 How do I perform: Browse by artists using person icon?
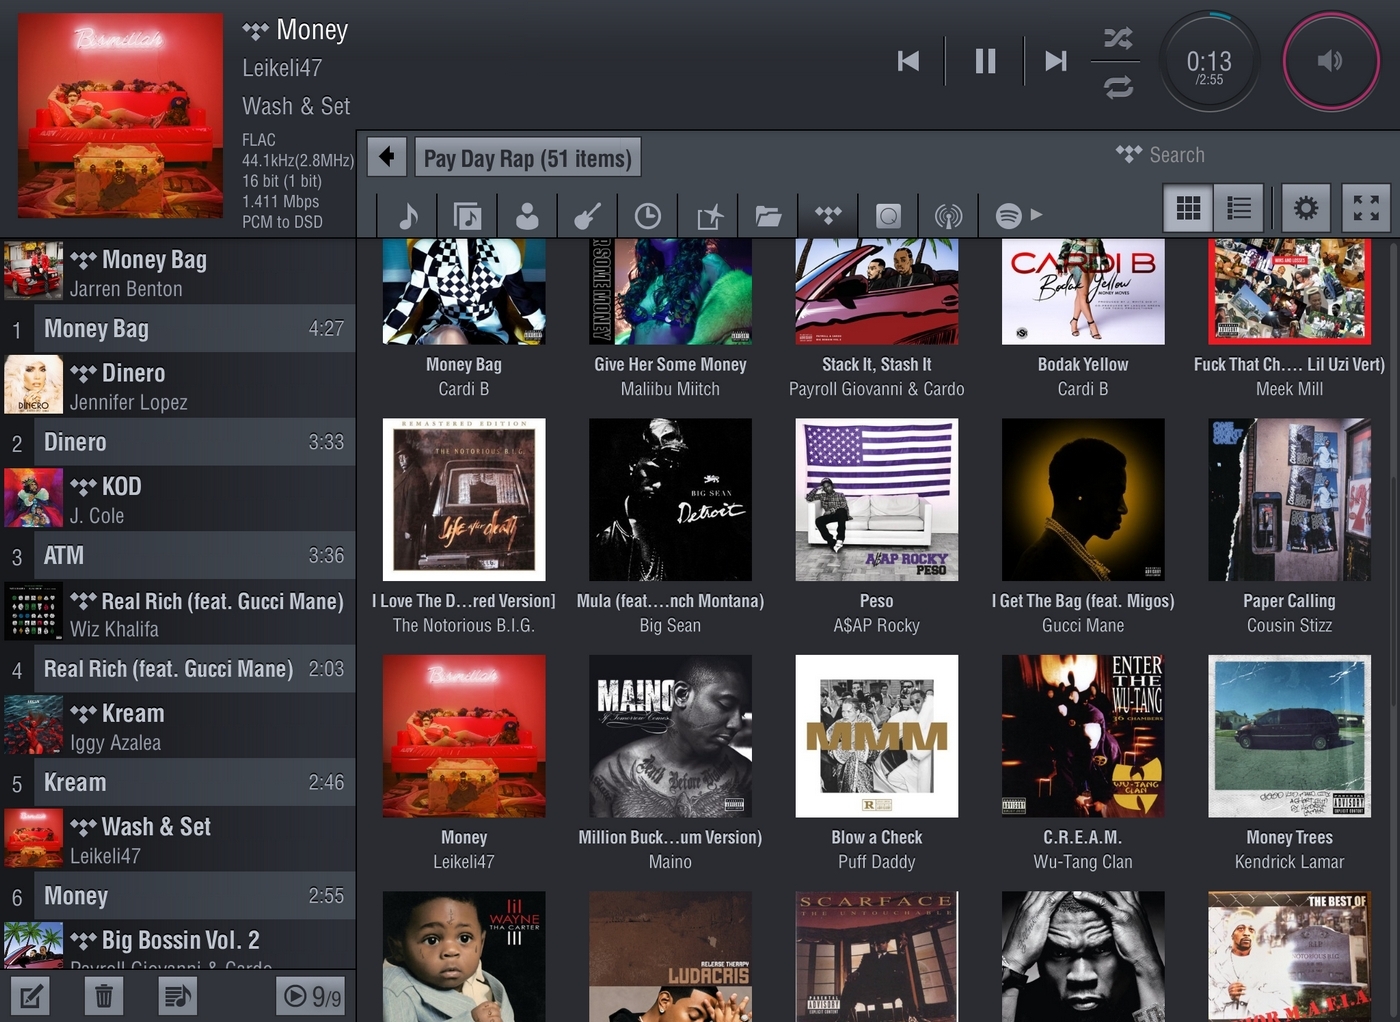coord(527,215)
